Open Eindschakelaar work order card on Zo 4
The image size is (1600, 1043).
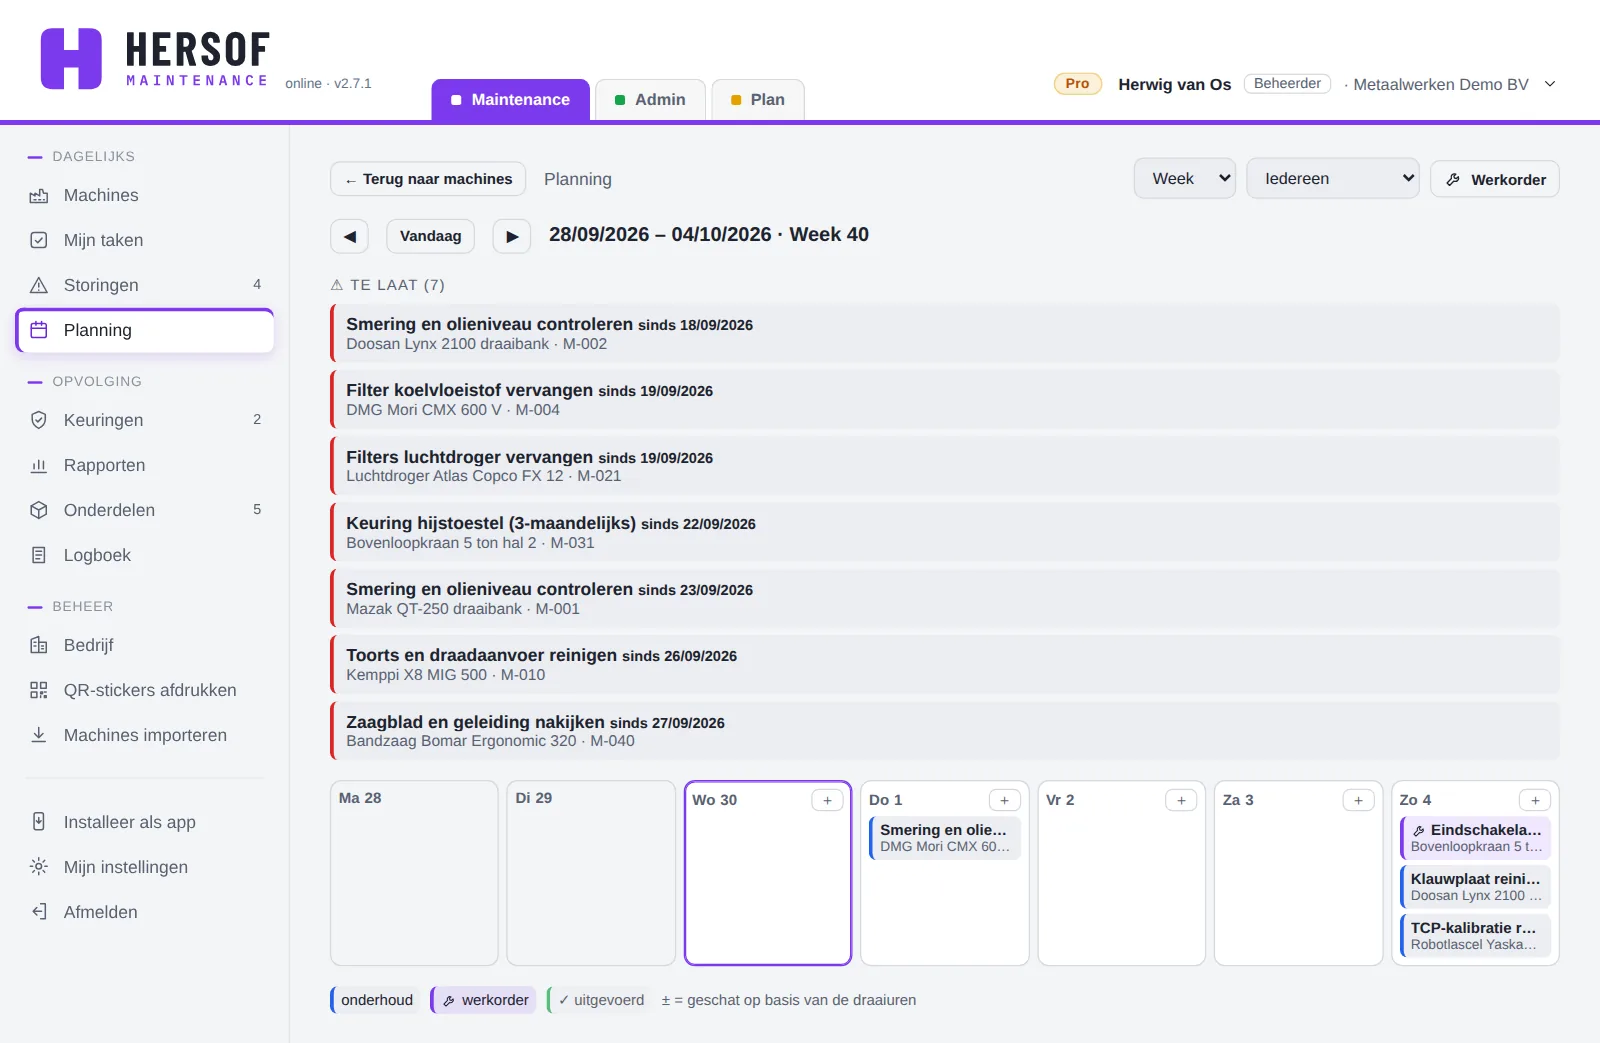pyautogui.click(x=1476, y=838)
